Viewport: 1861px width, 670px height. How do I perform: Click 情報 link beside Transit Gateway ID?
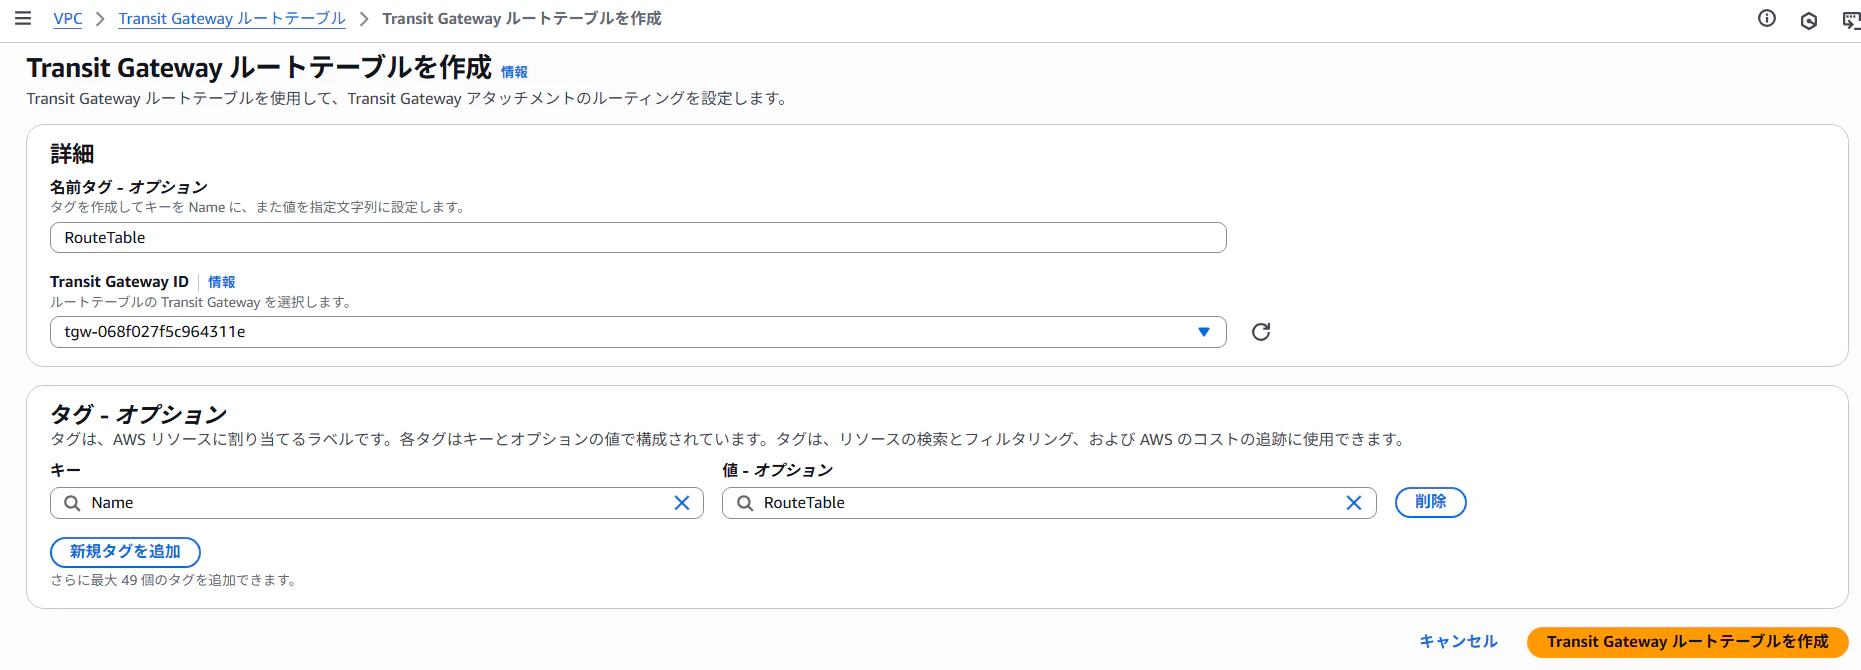[x=221, y=282]
